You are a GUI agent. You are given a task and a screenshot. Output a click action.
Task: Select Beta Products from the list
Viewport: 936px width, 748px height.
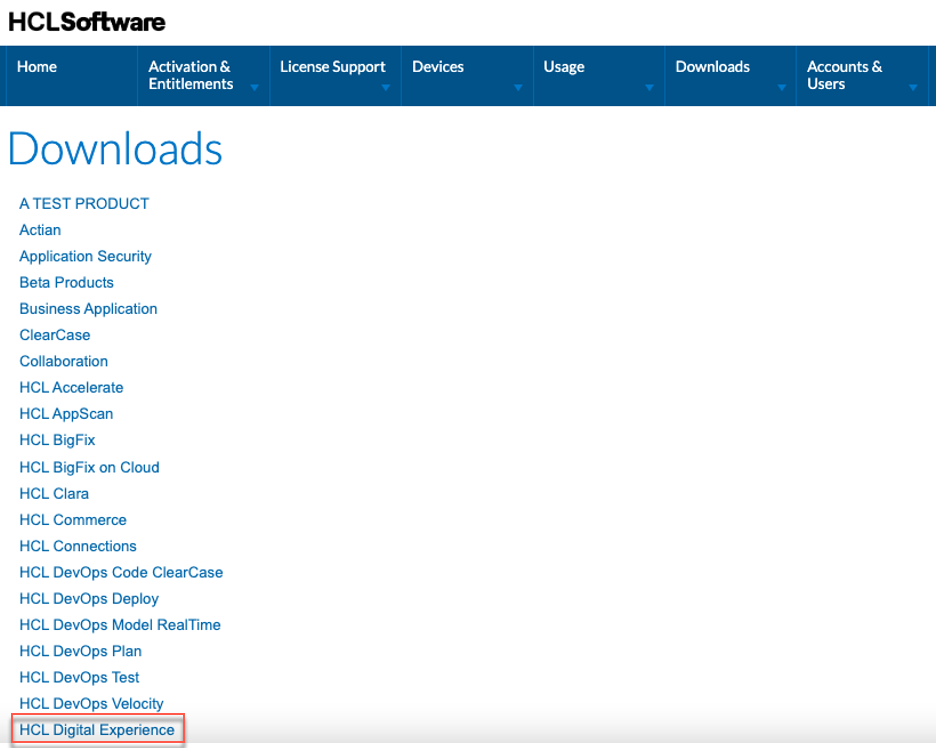tap(66, 282)
